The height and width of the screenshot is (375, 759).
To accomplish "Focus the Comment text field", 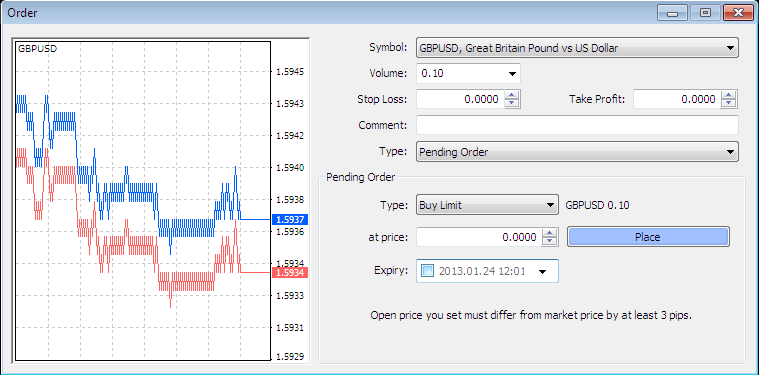I will tap(577, 125).
